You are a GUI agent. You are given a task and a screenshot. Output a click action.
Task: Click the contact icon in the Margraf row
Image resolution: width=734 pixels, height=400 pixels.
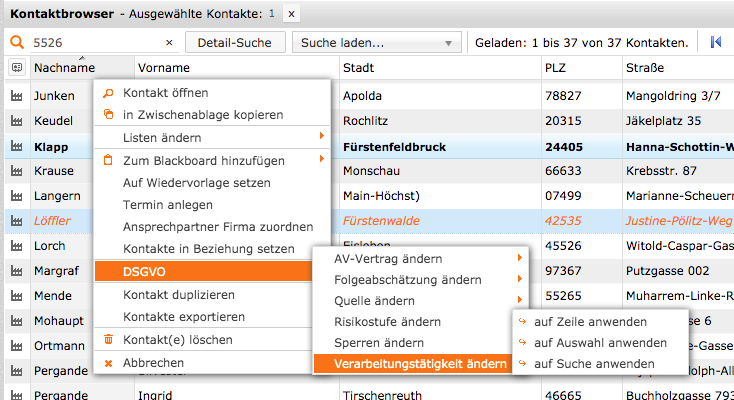(16, 271)
